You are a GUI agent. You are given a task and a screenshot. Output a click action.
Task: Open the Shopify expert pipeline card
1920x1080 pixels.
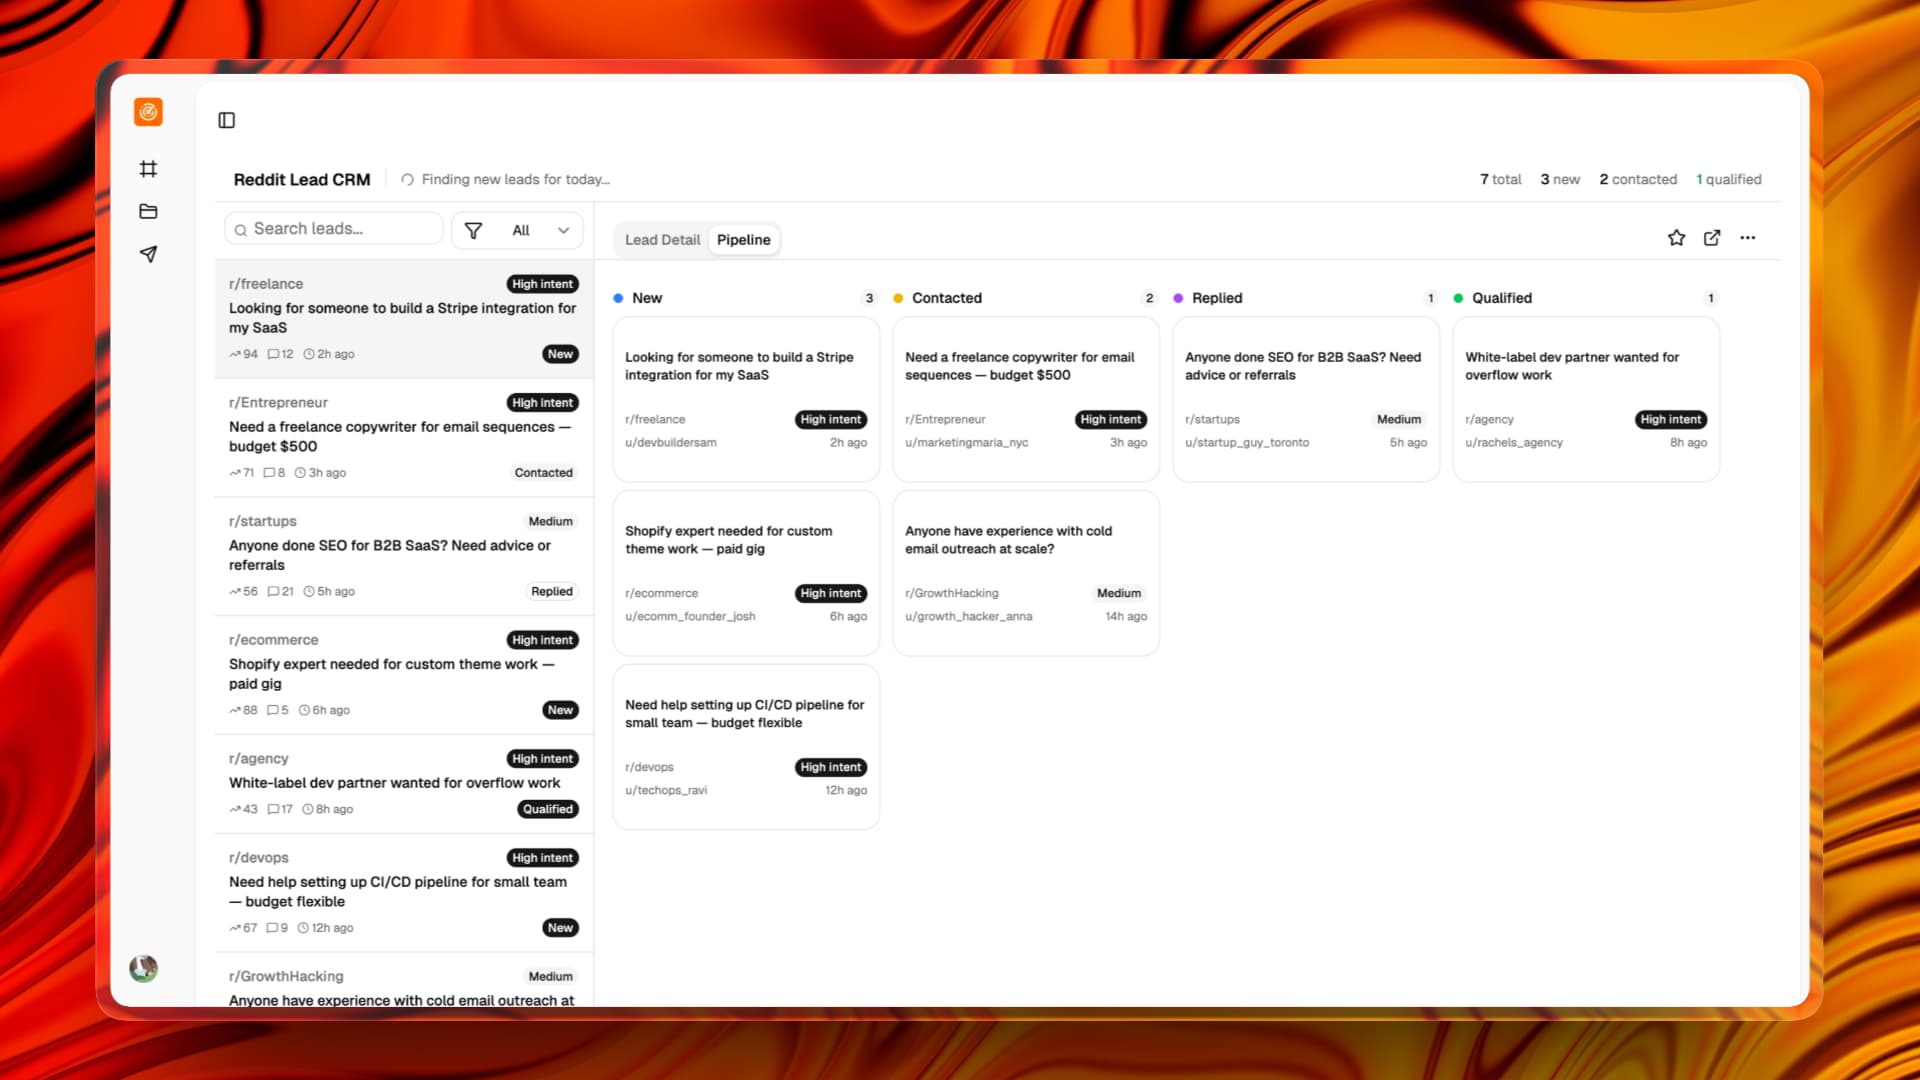pos(745,572)
